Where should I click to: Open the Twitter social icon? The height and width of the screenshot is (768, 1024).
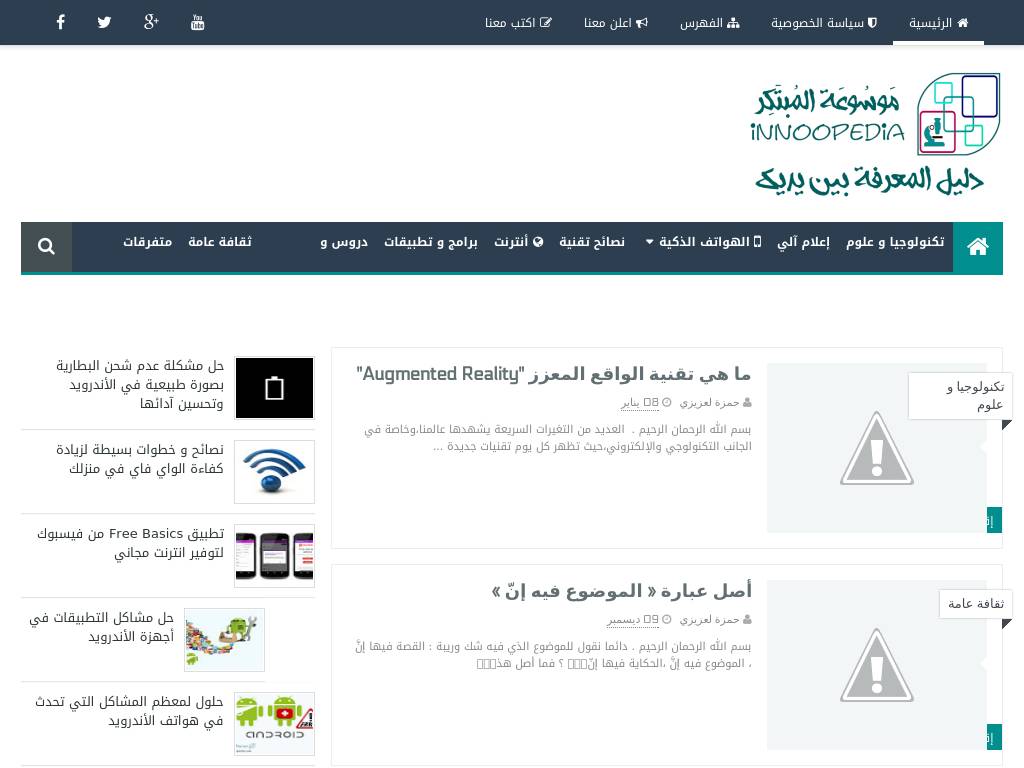(104, 22)
